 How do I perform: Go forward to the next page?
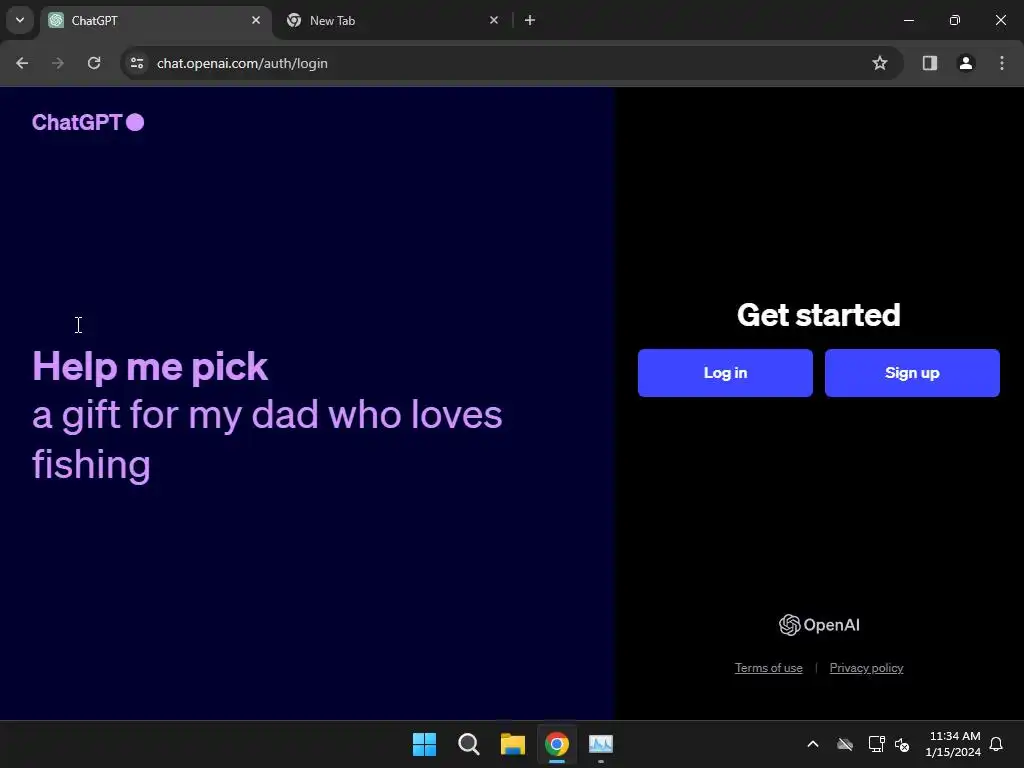[x=58, y=63]
